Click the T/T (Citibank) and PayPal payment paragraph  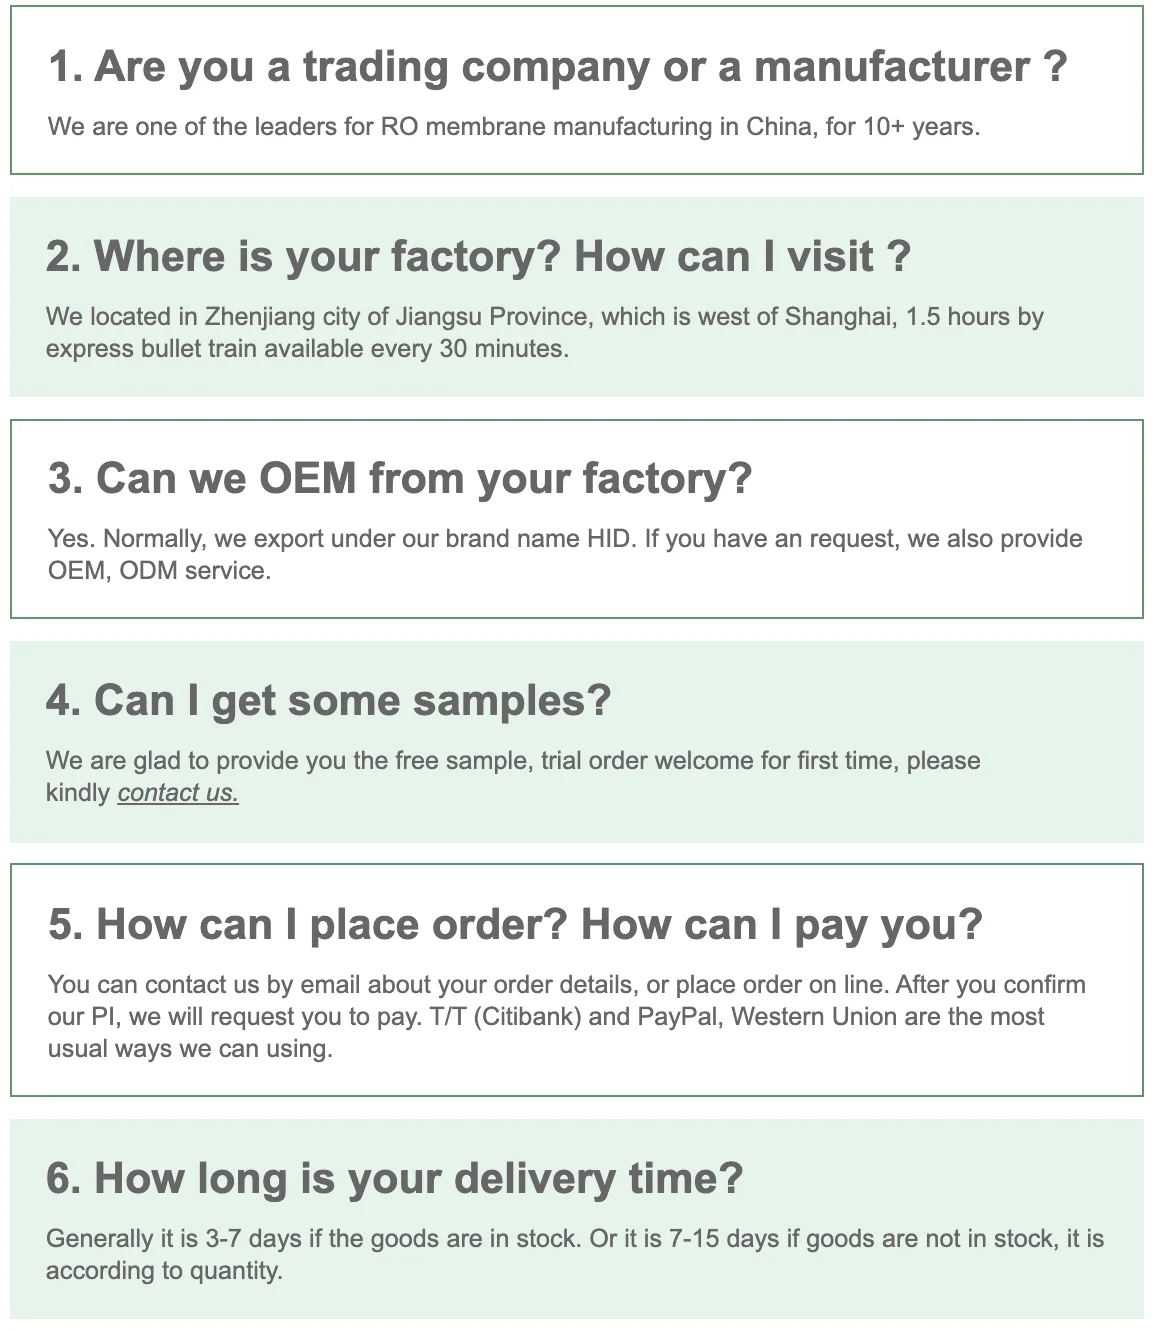coord(566,1017)
